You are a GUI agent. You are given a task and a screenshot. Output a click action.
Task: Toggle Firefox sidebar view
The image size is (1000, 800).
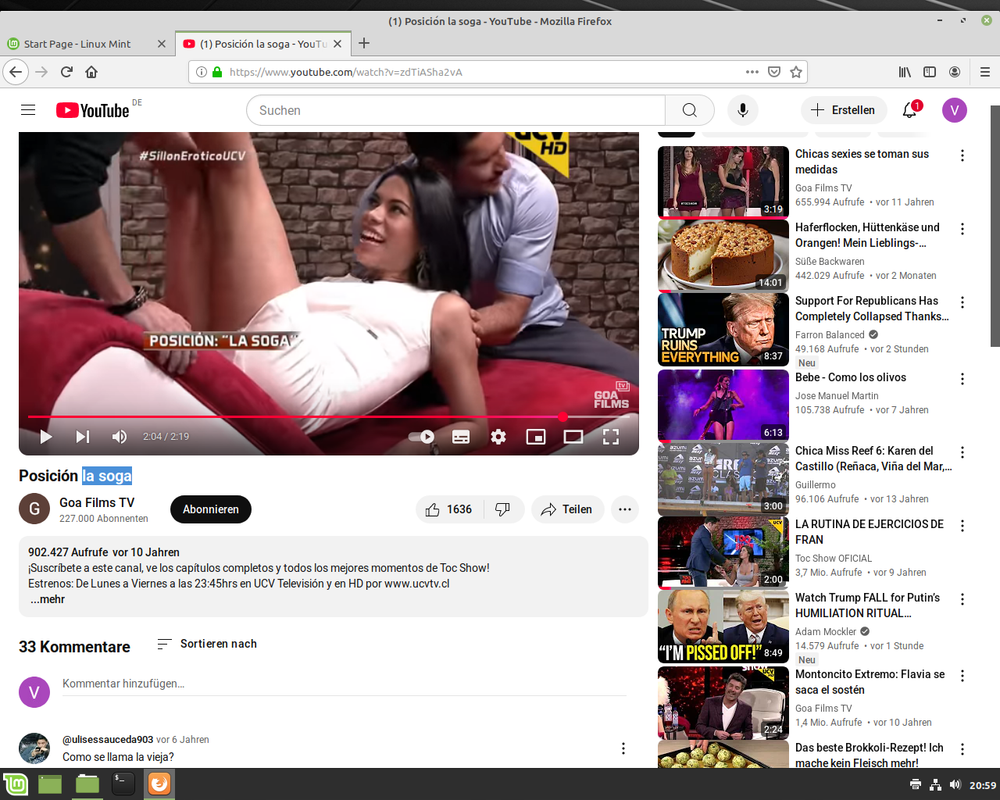click(929, 71)
